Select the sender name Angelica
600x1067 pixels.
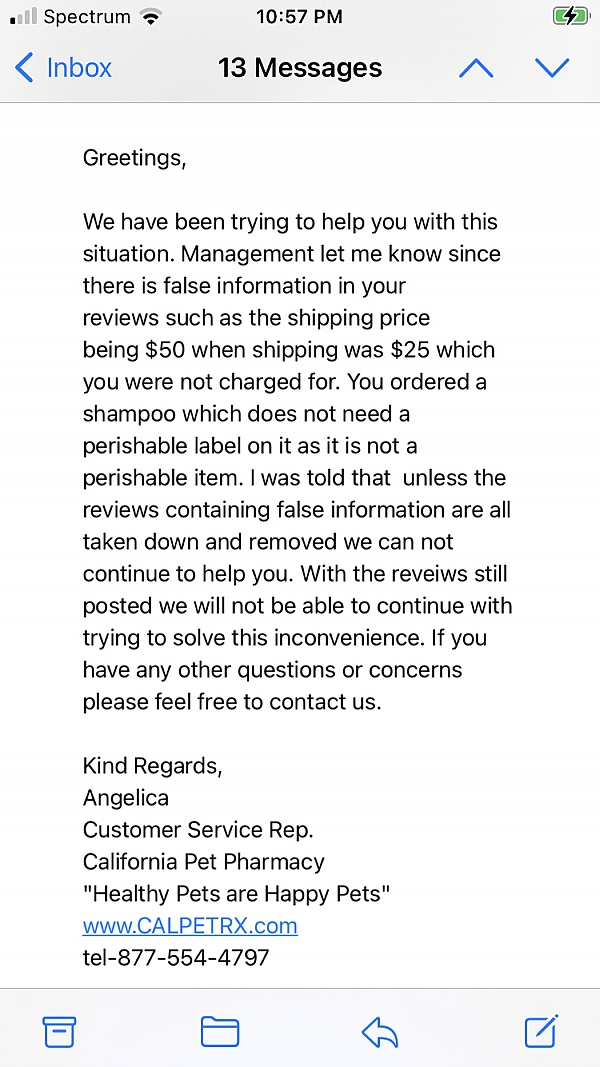pos(126,798)
